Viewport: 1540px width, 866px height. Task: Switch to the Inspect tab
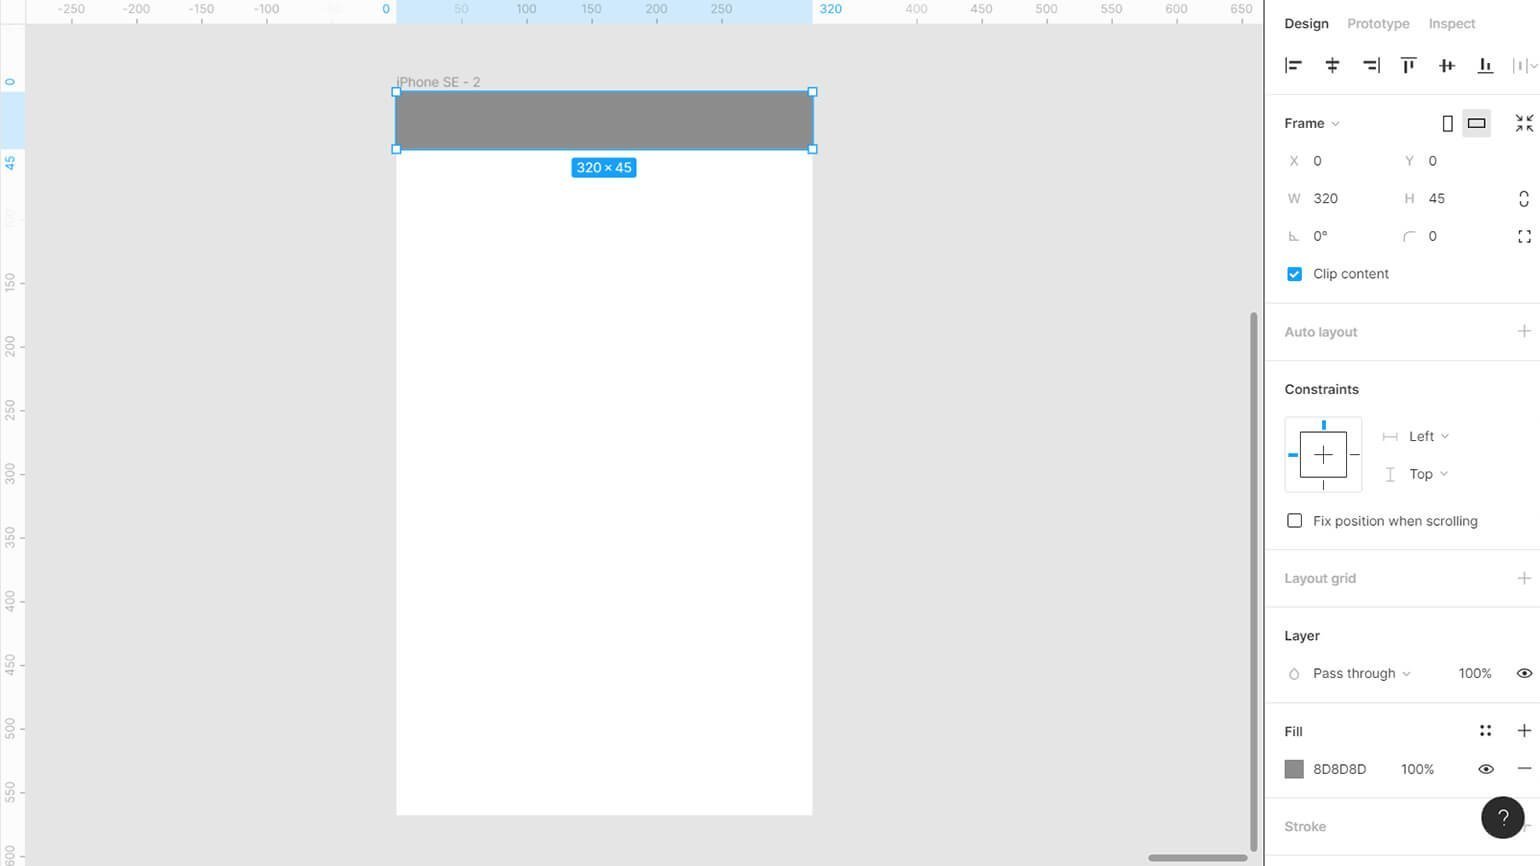1451,24
